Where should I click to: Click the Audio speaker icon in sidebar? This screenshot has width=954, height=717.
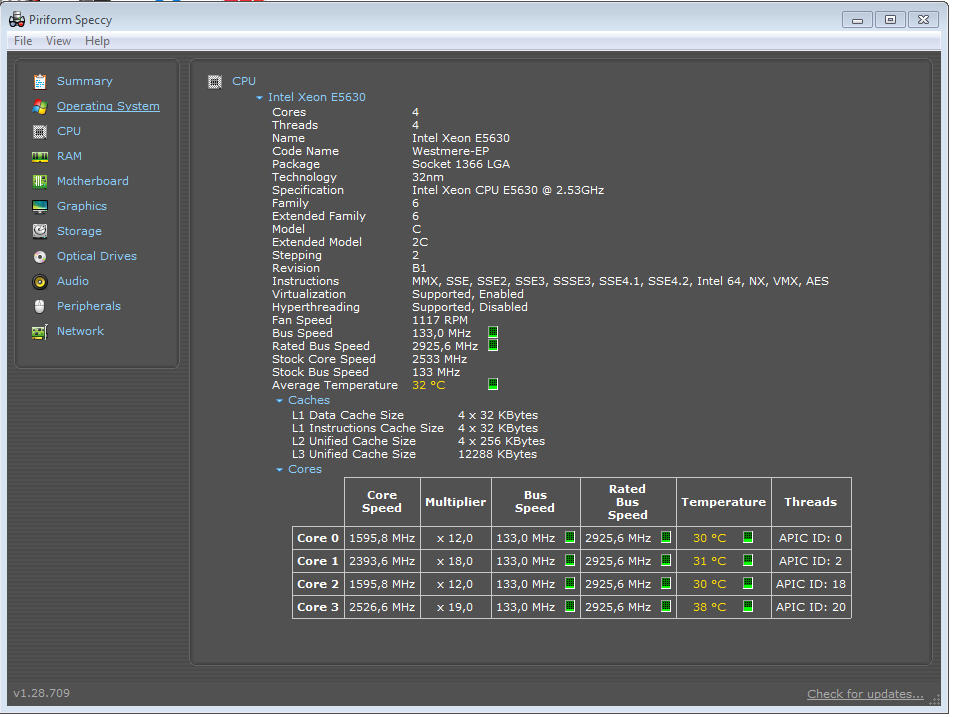coord(40,282)
